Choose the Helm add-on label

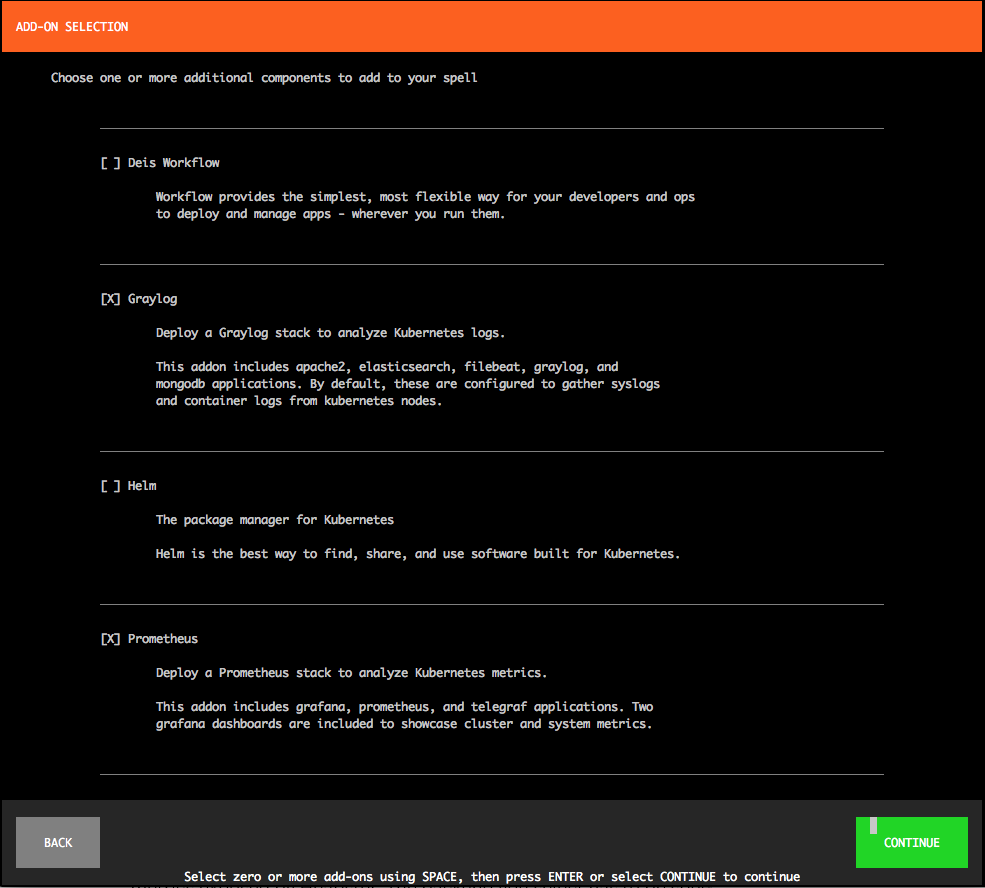point(143,486)
